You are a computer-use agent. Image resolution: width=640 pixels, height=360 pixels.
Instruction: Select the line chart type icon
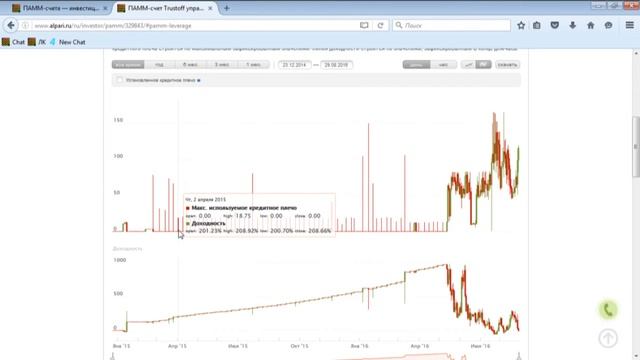468,64
